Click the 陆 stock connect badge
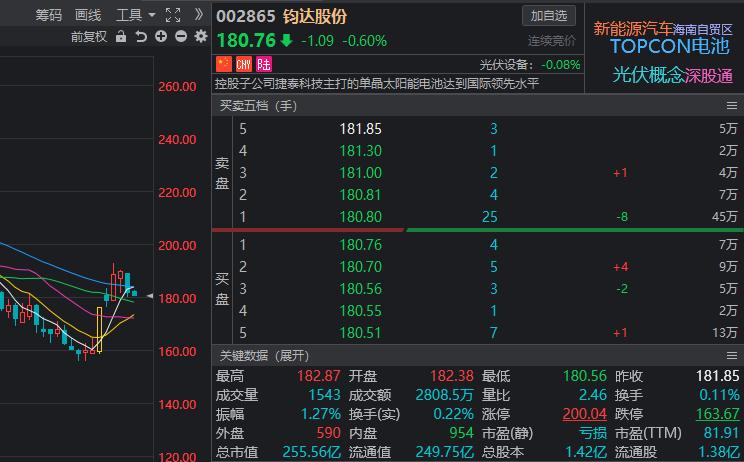 click(x=264, y=64)
